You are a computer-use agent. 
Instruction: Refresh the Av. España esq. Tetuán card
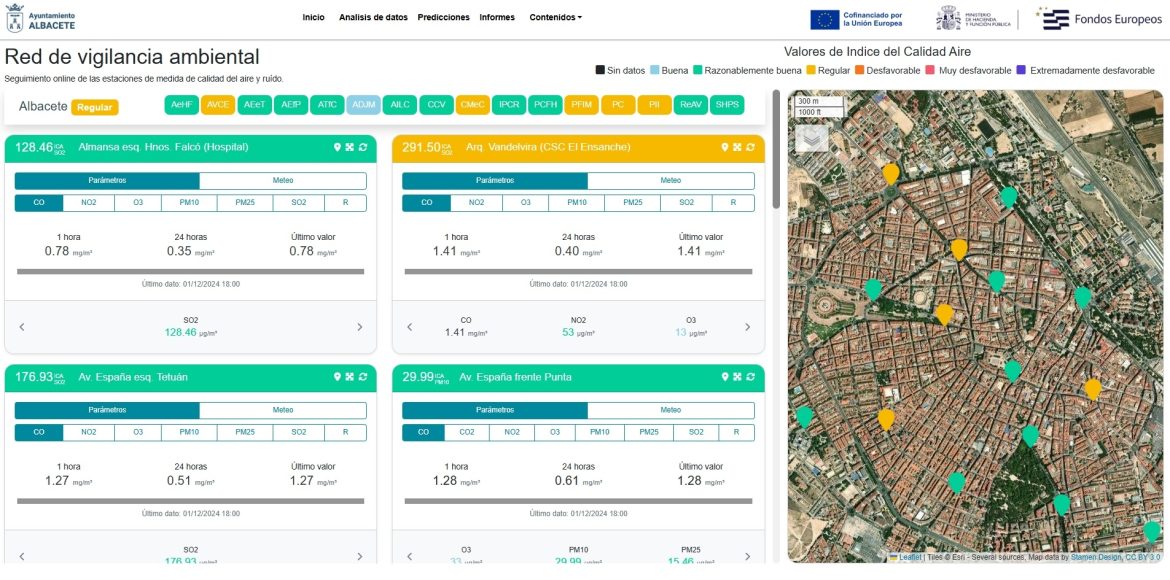pos(362,377)
